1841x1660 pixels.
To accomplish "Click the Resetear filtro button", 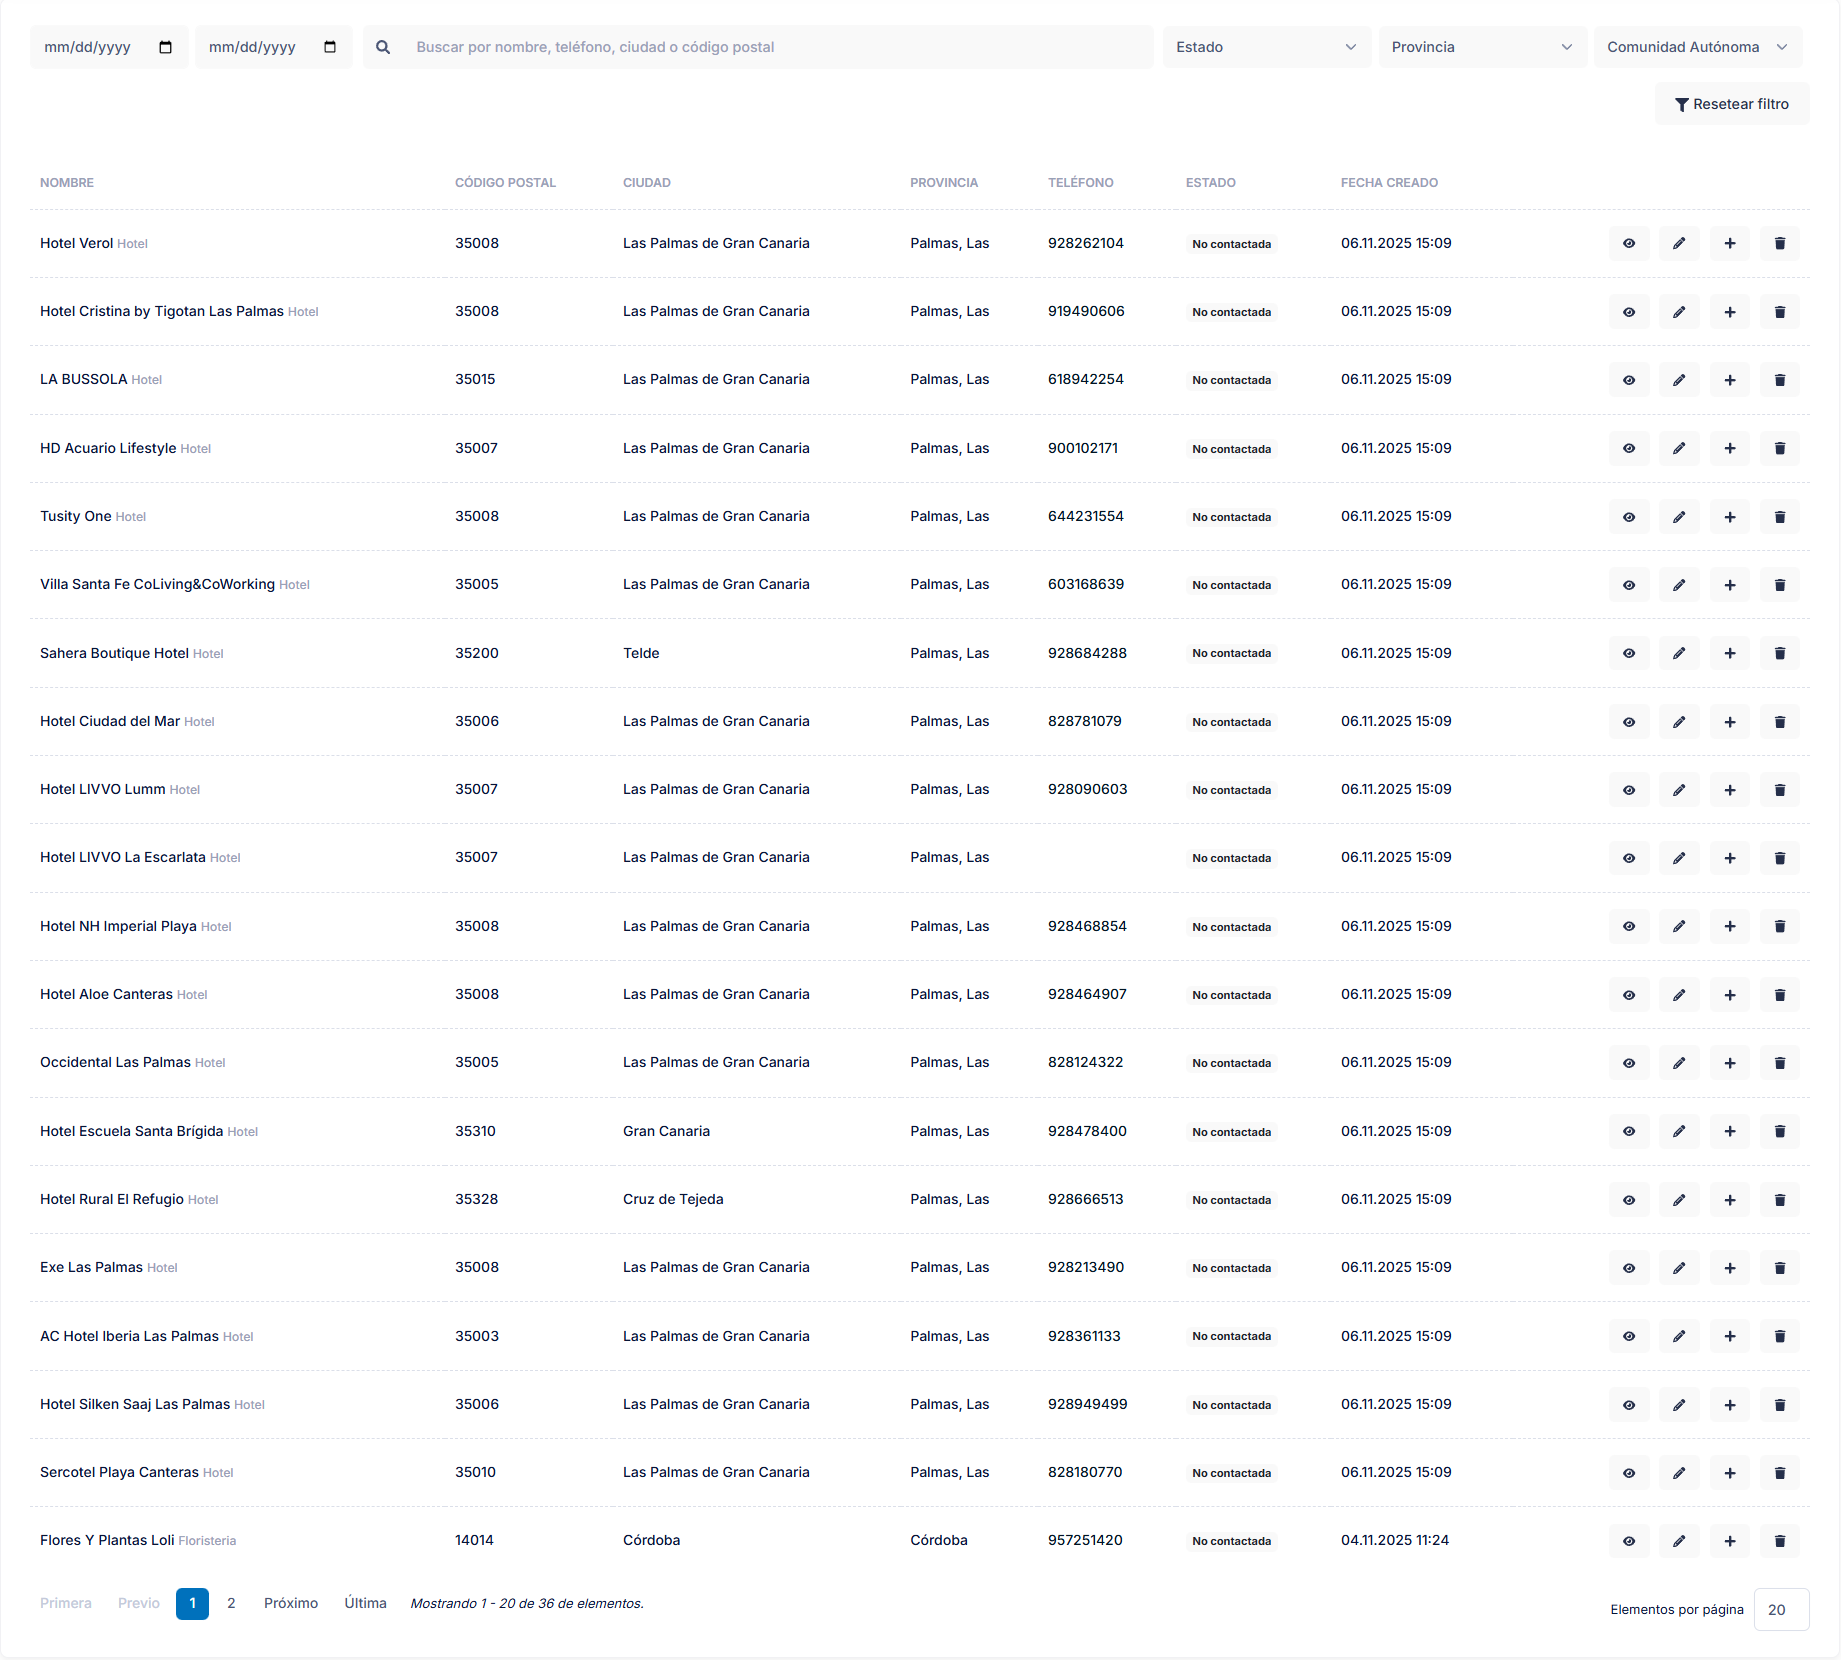I will point(1731,104).
